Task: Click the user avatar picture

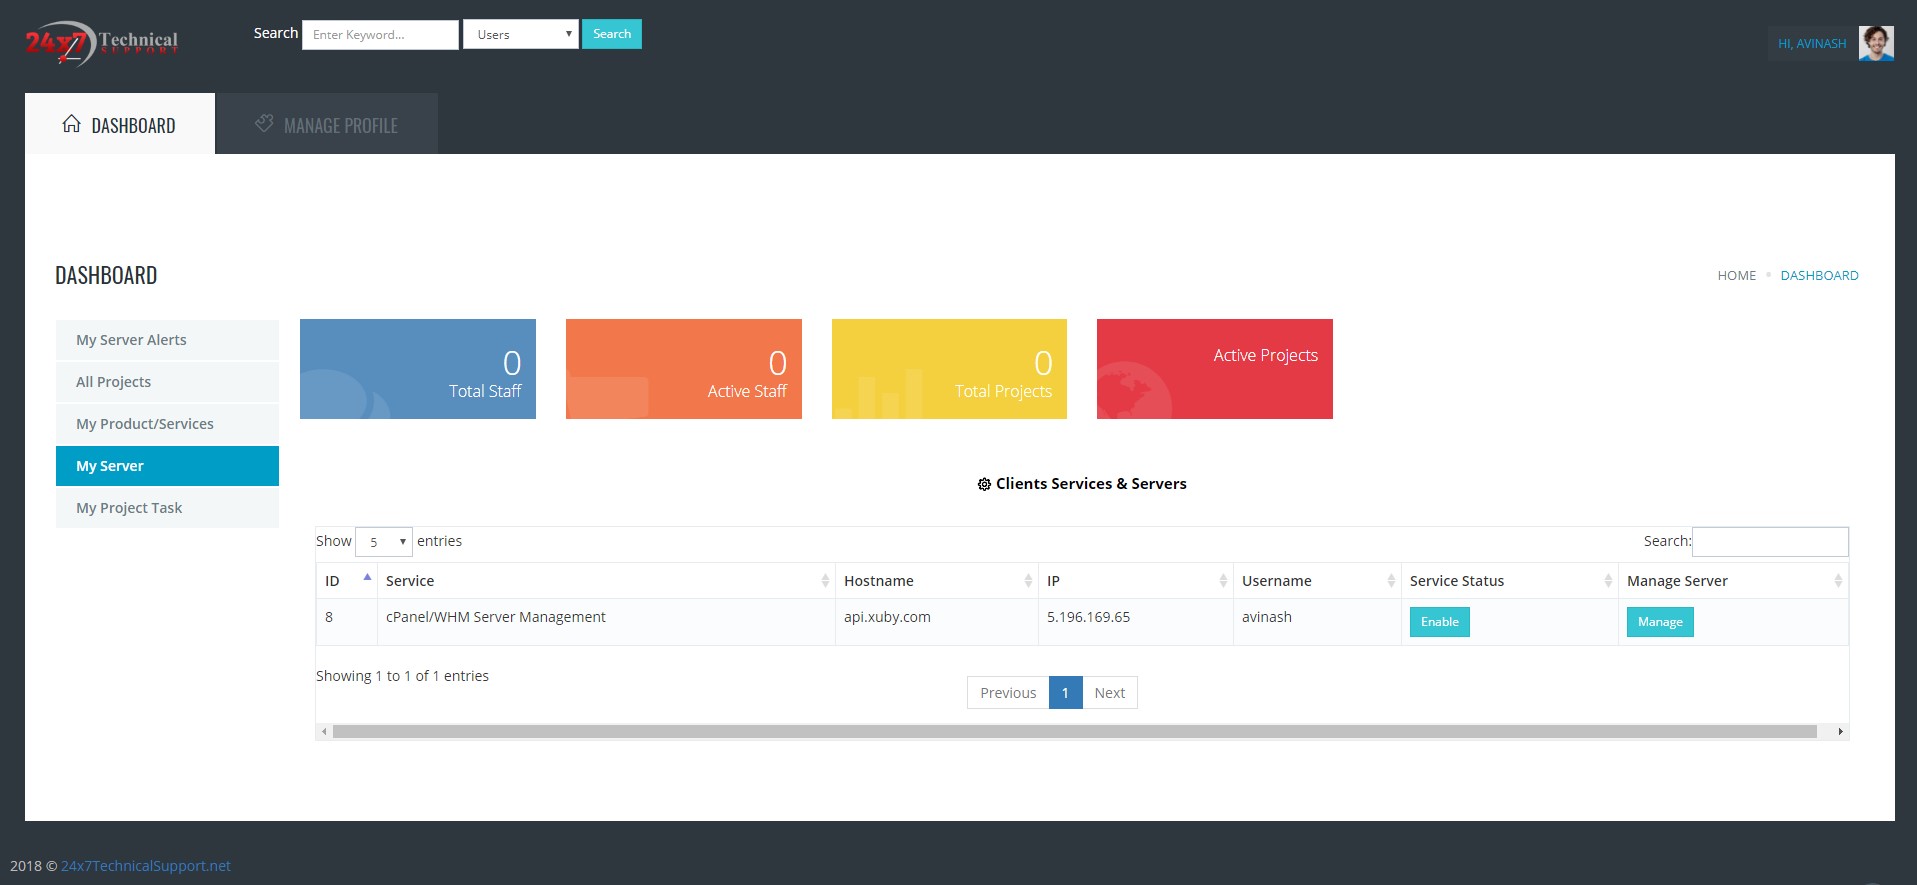Action: [1875, 43]
